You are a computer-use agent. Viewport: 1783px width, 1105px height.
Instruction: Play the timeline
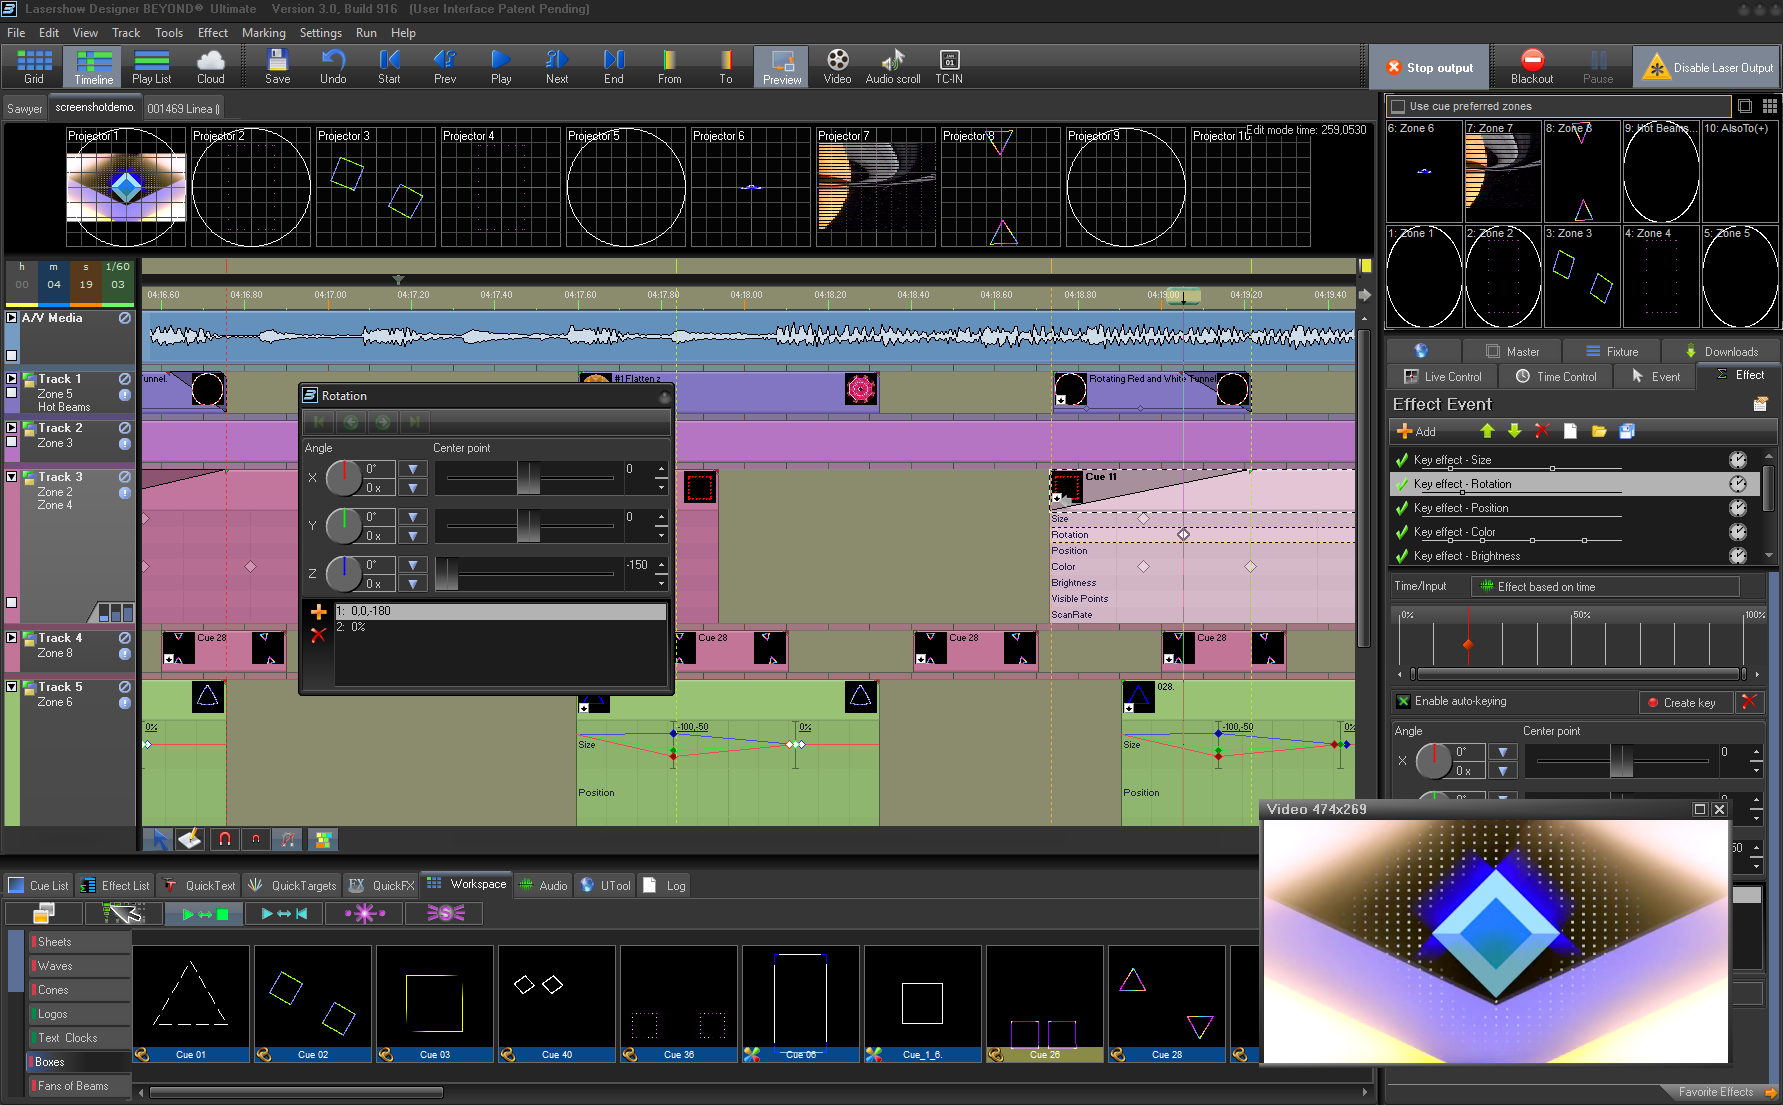(x=501, y=67)
